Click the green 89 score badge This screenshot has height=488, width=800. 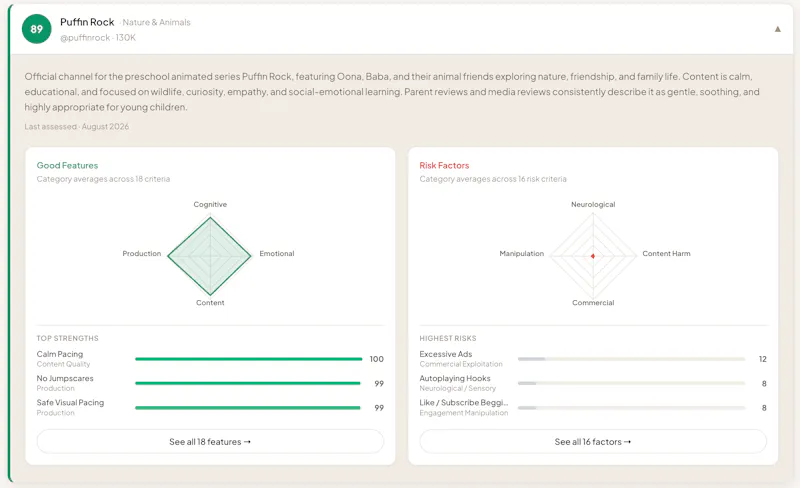(x=36, y=29)
